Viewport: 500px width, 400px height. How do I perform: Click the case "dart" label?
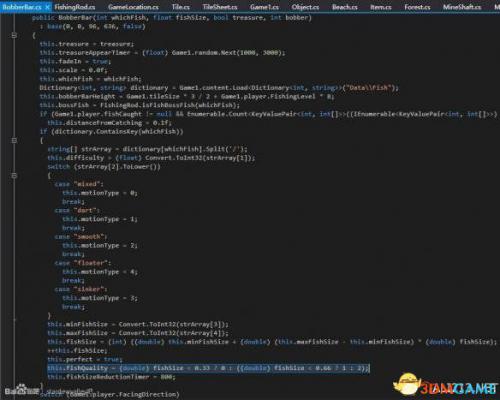pyautogui.click(x=77, y=210)
